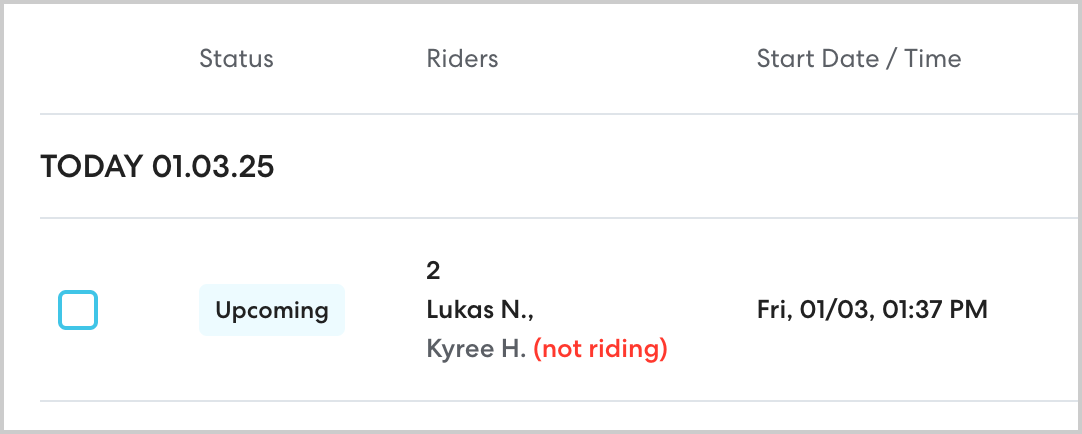Click the word Time in the column header

coord(933,59)
